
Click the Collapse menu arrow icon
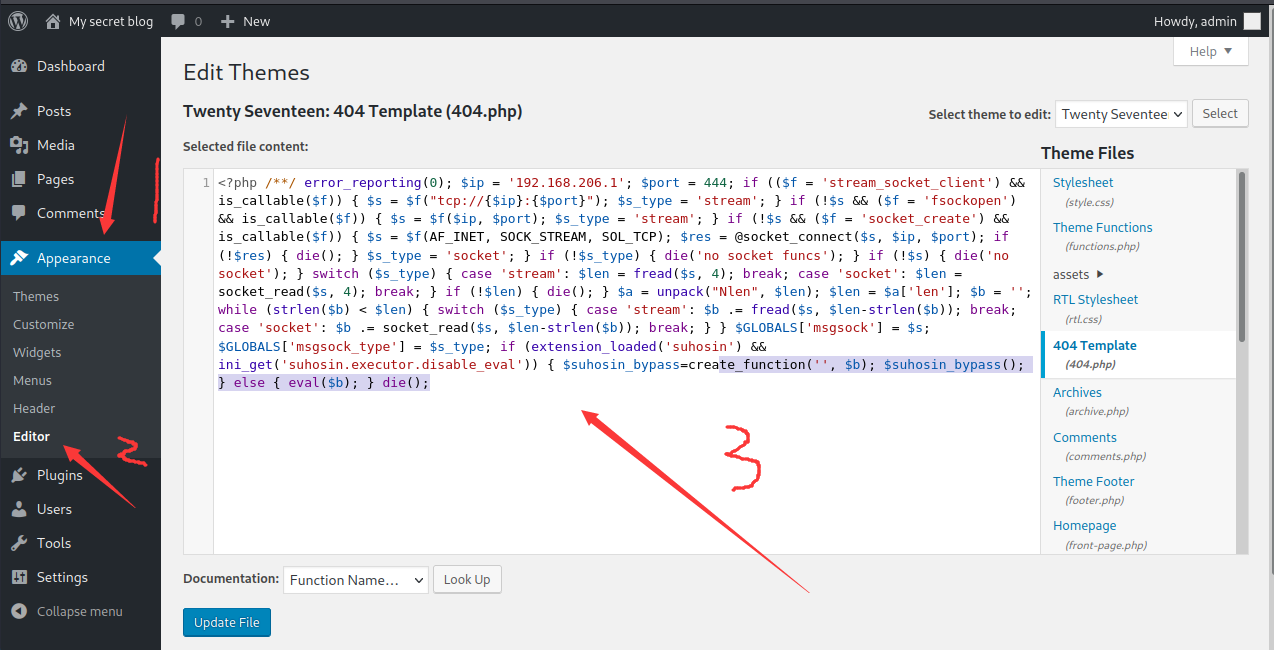(19, 611)
